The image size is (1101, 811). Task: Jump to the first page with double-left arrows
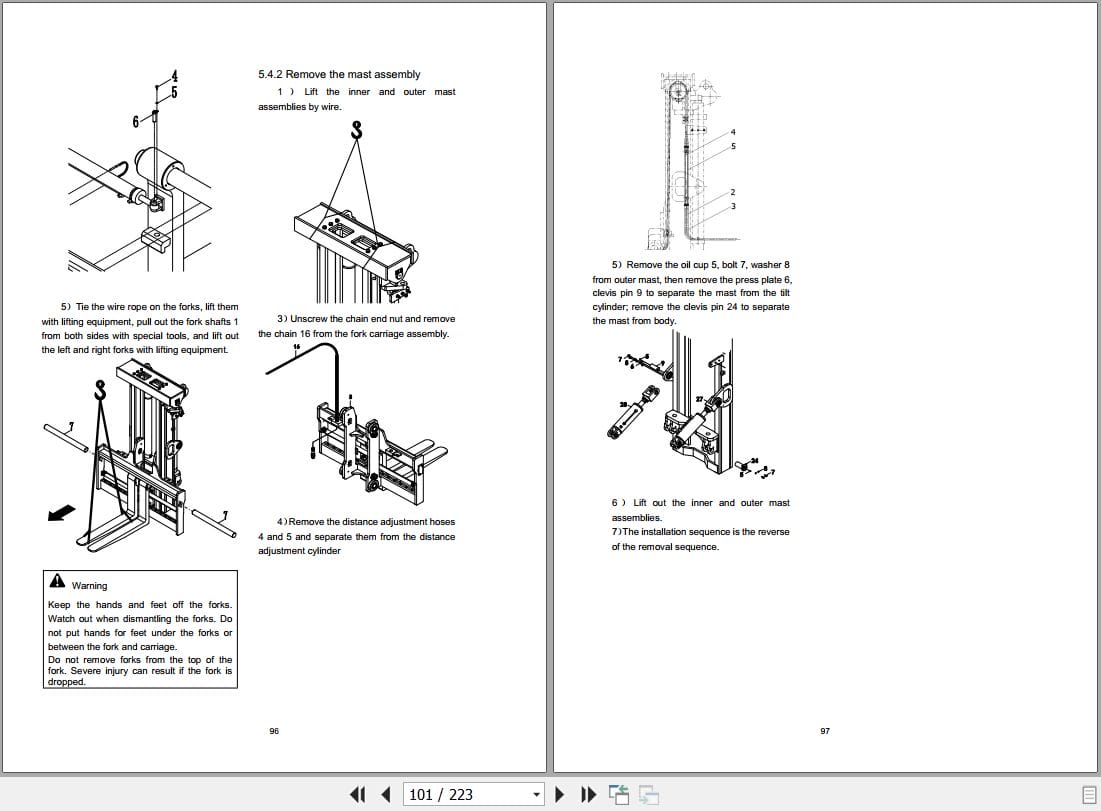point(357,793)
